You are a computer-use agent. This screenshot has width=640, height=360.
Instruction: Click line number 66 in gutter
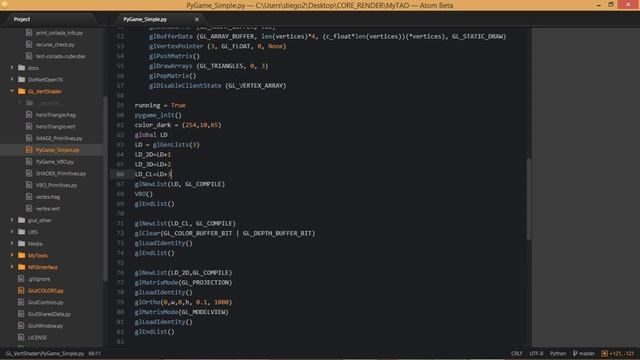(120, 174)
